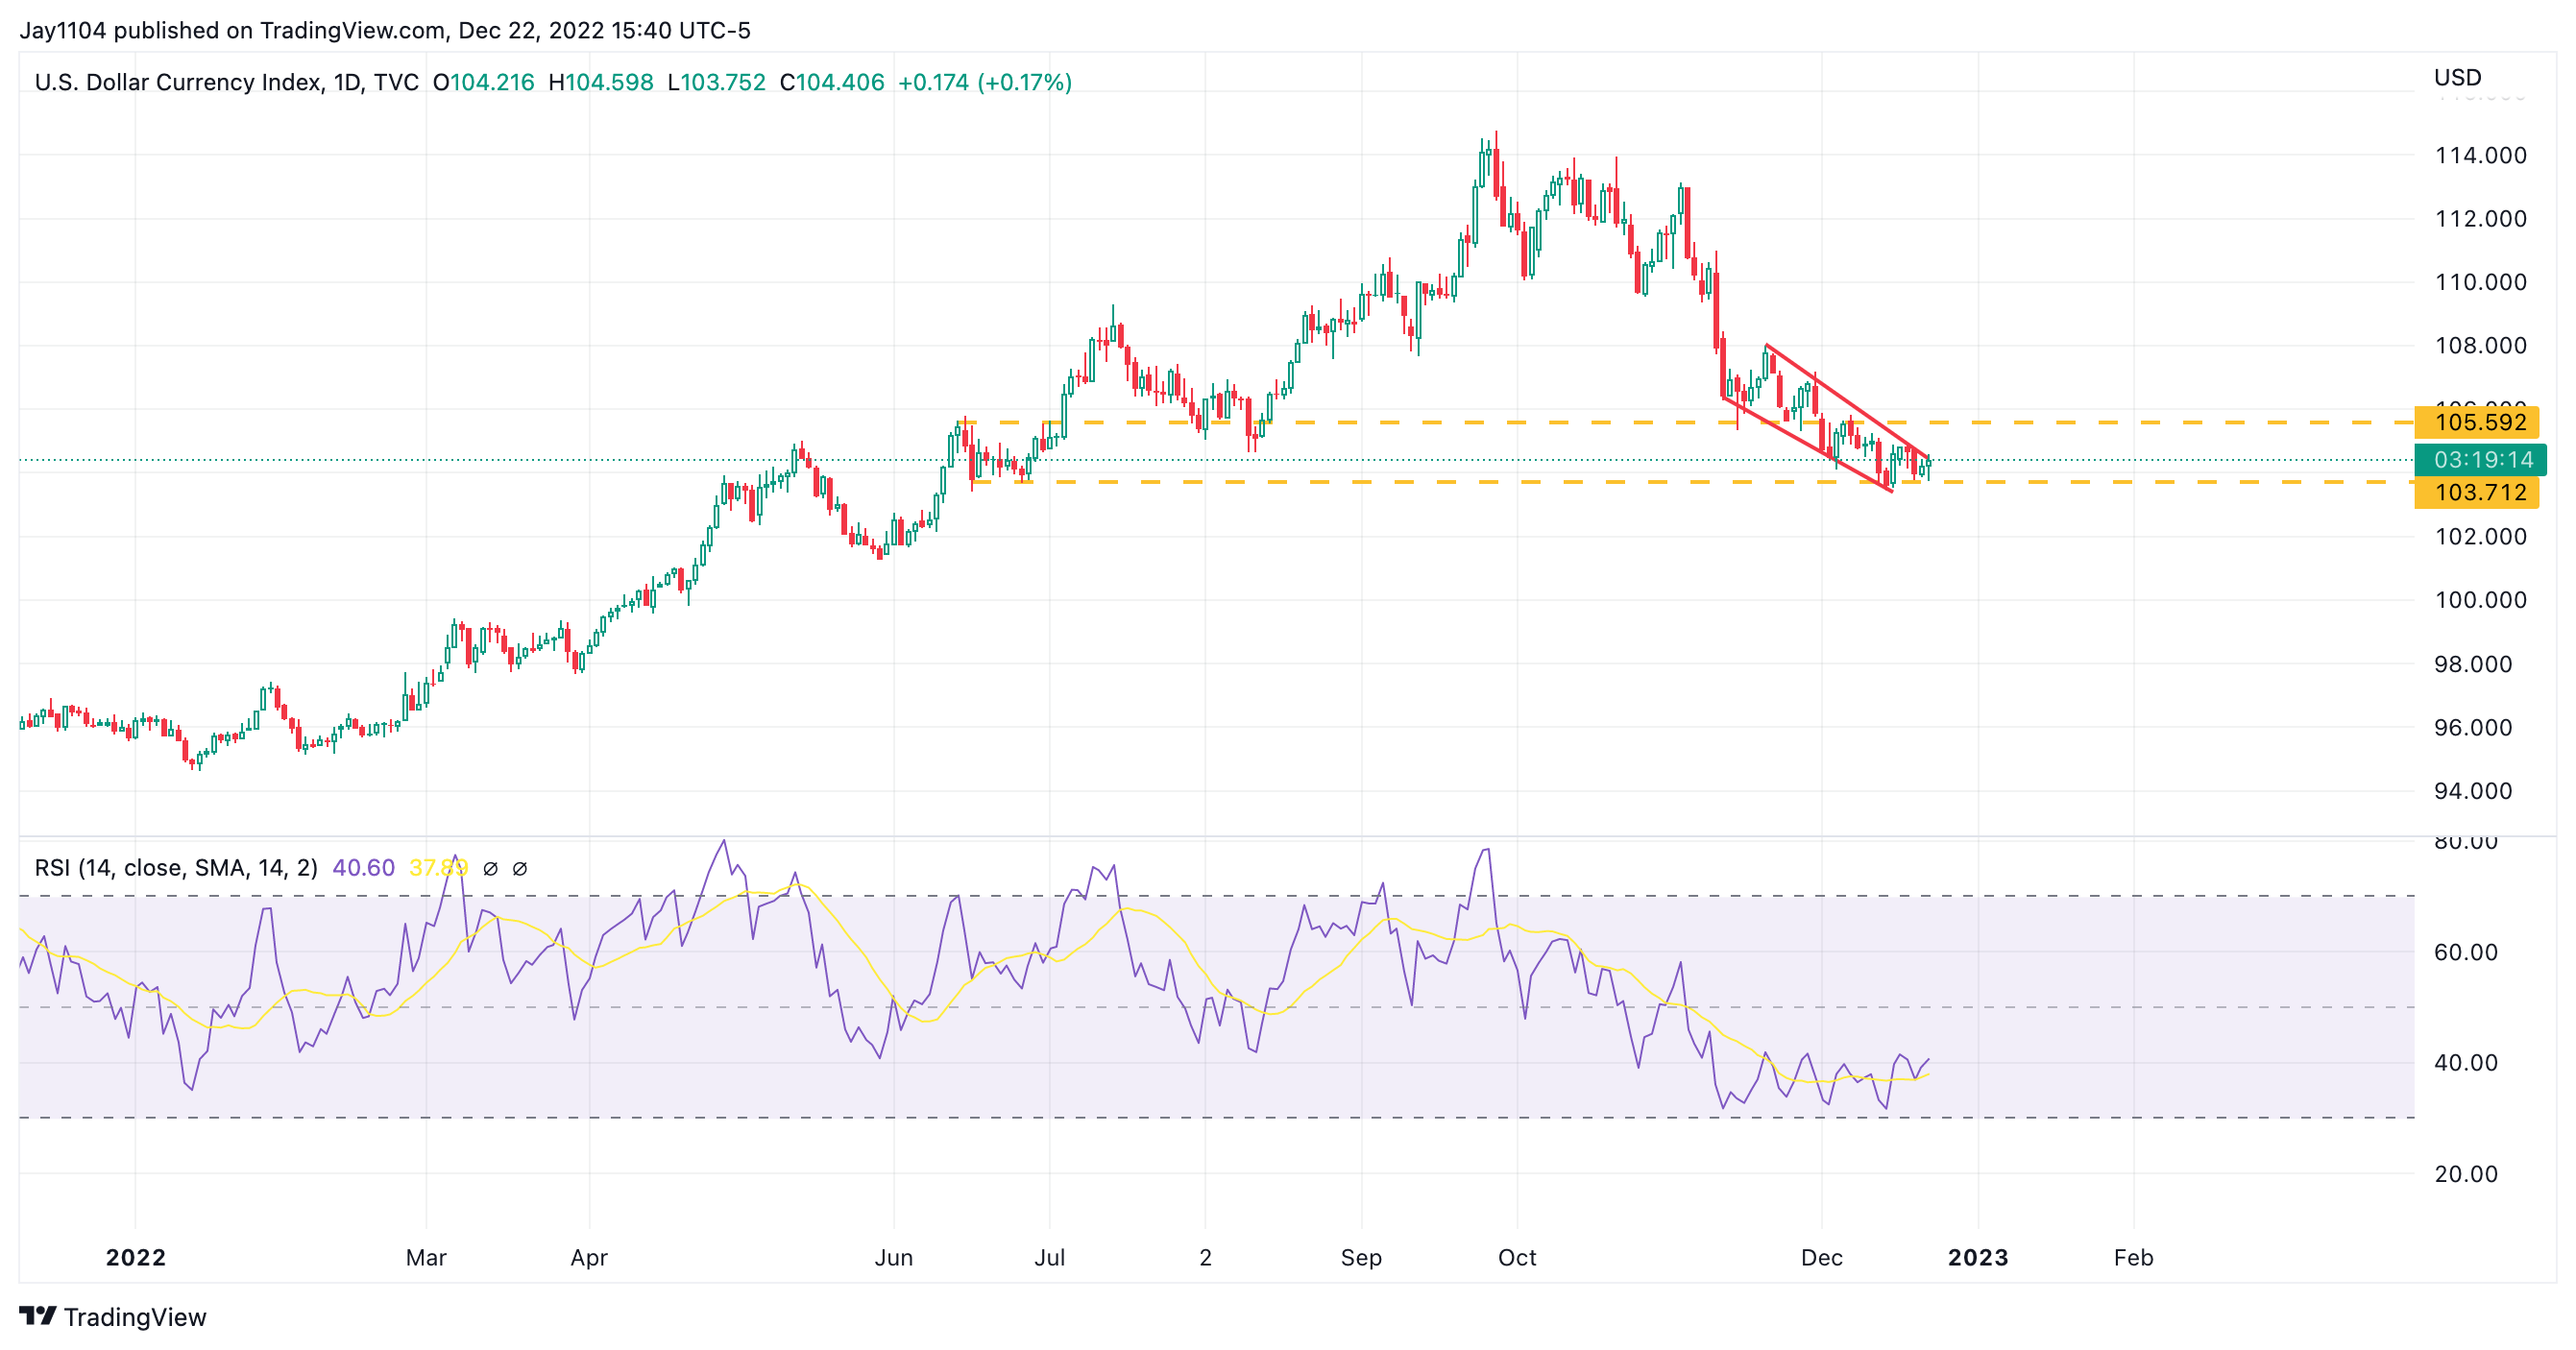
Task: Click the 2022 time axis label
Action: (x=135, y=1257)
